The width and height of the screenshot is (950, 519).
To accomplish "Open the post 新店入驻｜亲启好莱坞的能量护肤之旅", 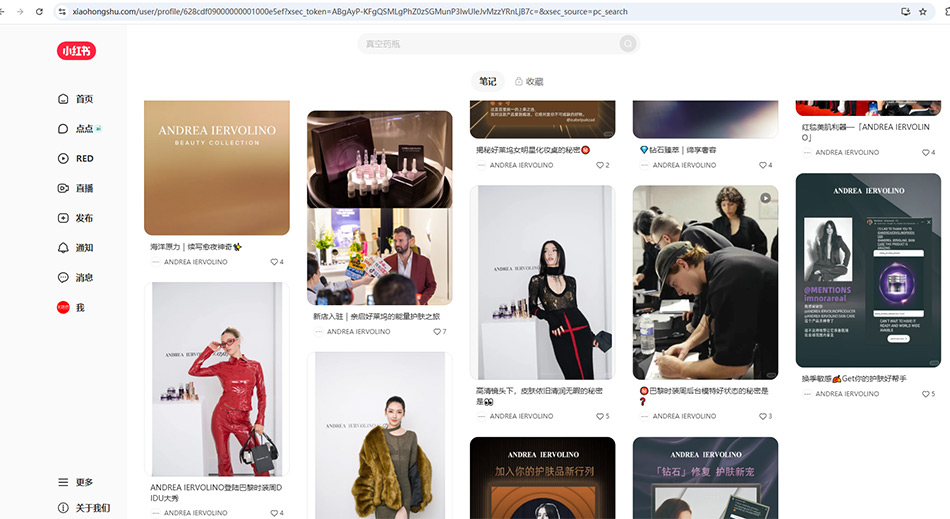I will (x=376, y=316).
